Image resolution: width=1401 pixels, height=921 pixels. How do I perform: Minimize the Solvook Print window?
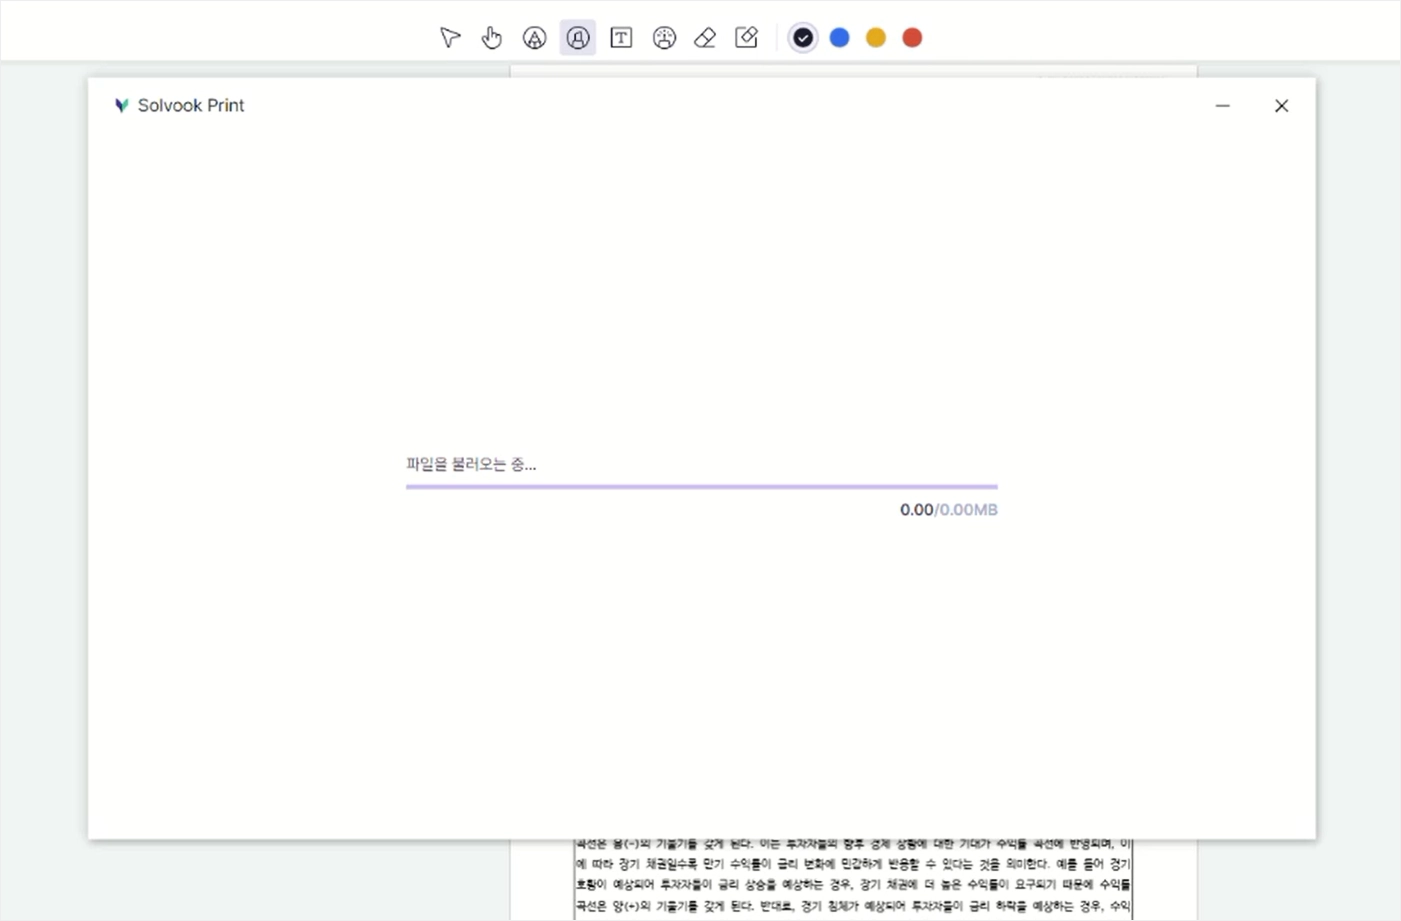(x=1222, y=105)
